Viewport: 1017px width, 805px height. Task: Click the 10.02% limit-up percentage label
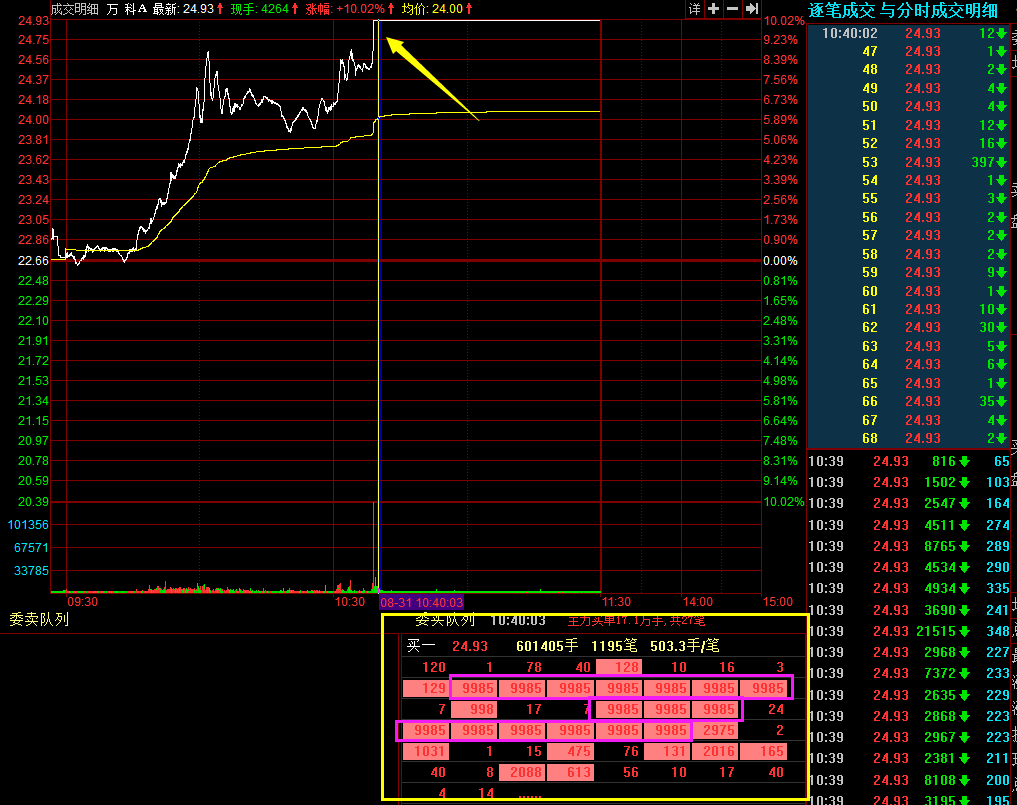[783, 21]
